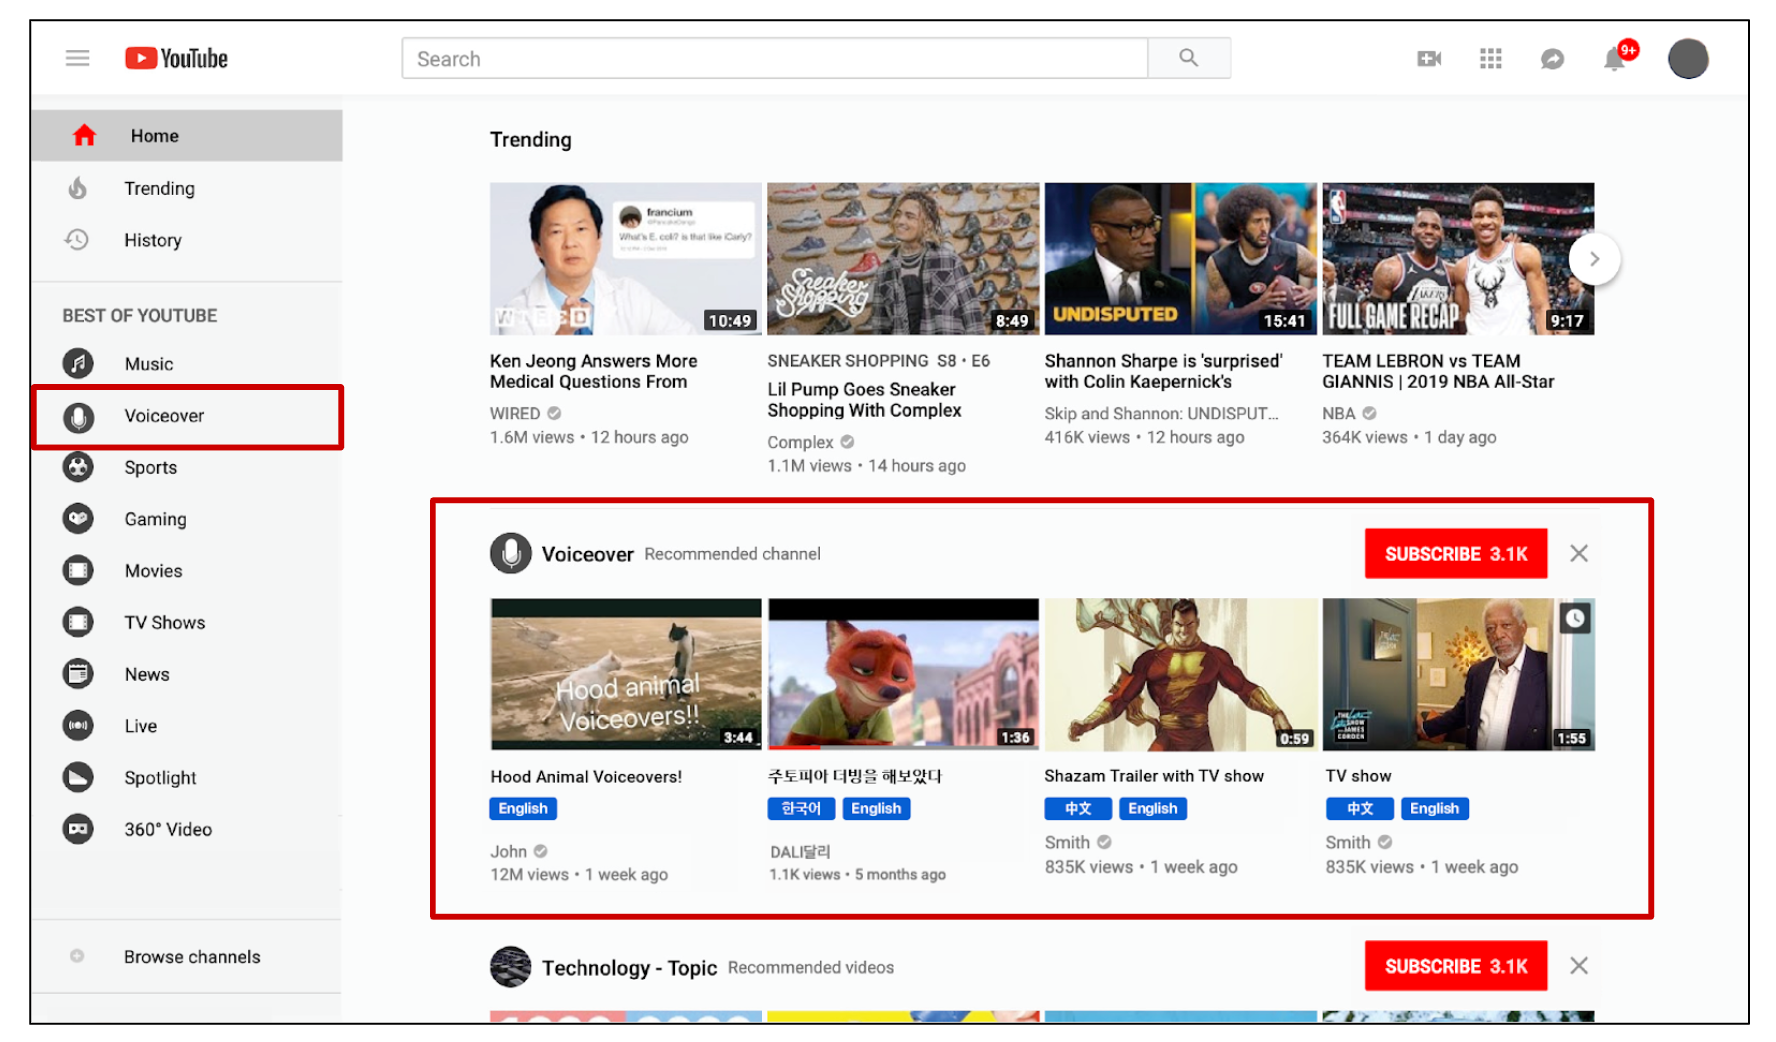This screenshot has height=1042, width=1776.
Task: Open the messages share icon
Action: 1552,59
